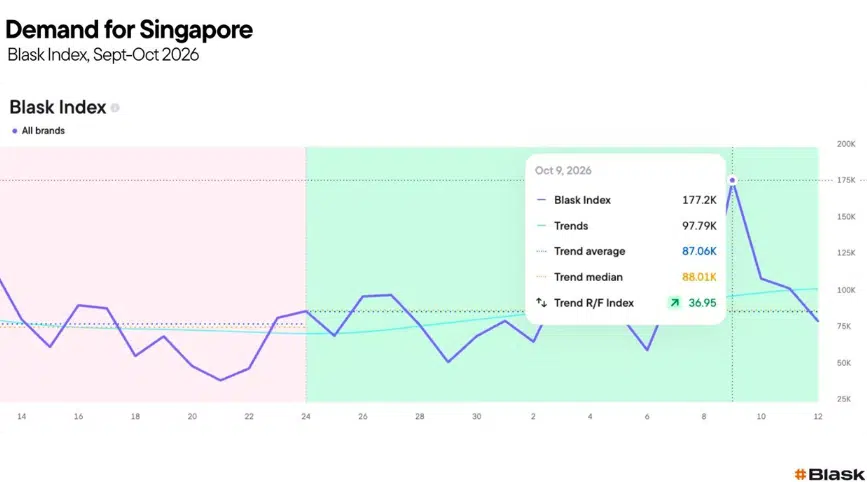Click the 100K y-axis label
The height and width of the screenshot is (482, 867).
pyautogui.click(x=846, y=290)
